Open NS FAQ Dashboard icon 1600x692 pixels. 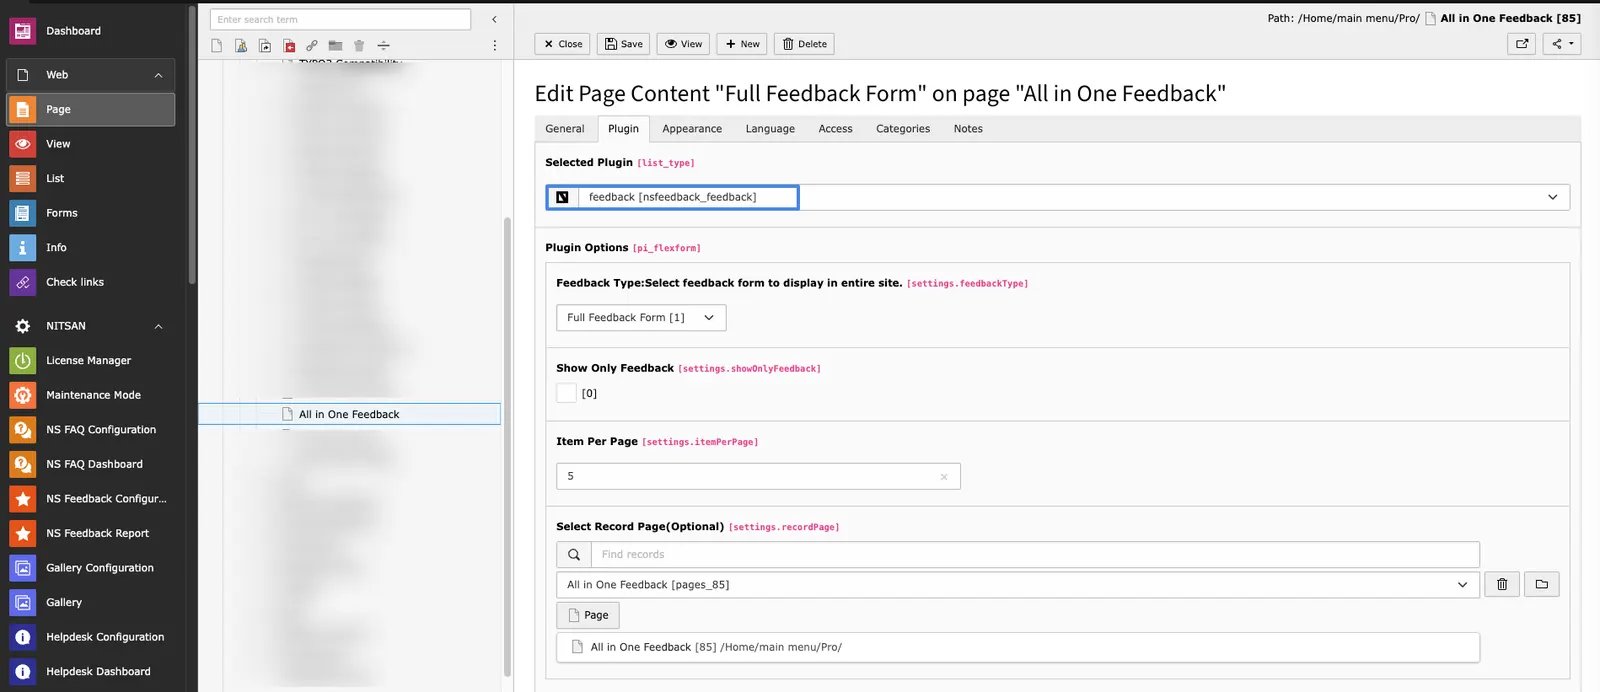point(22,464)
